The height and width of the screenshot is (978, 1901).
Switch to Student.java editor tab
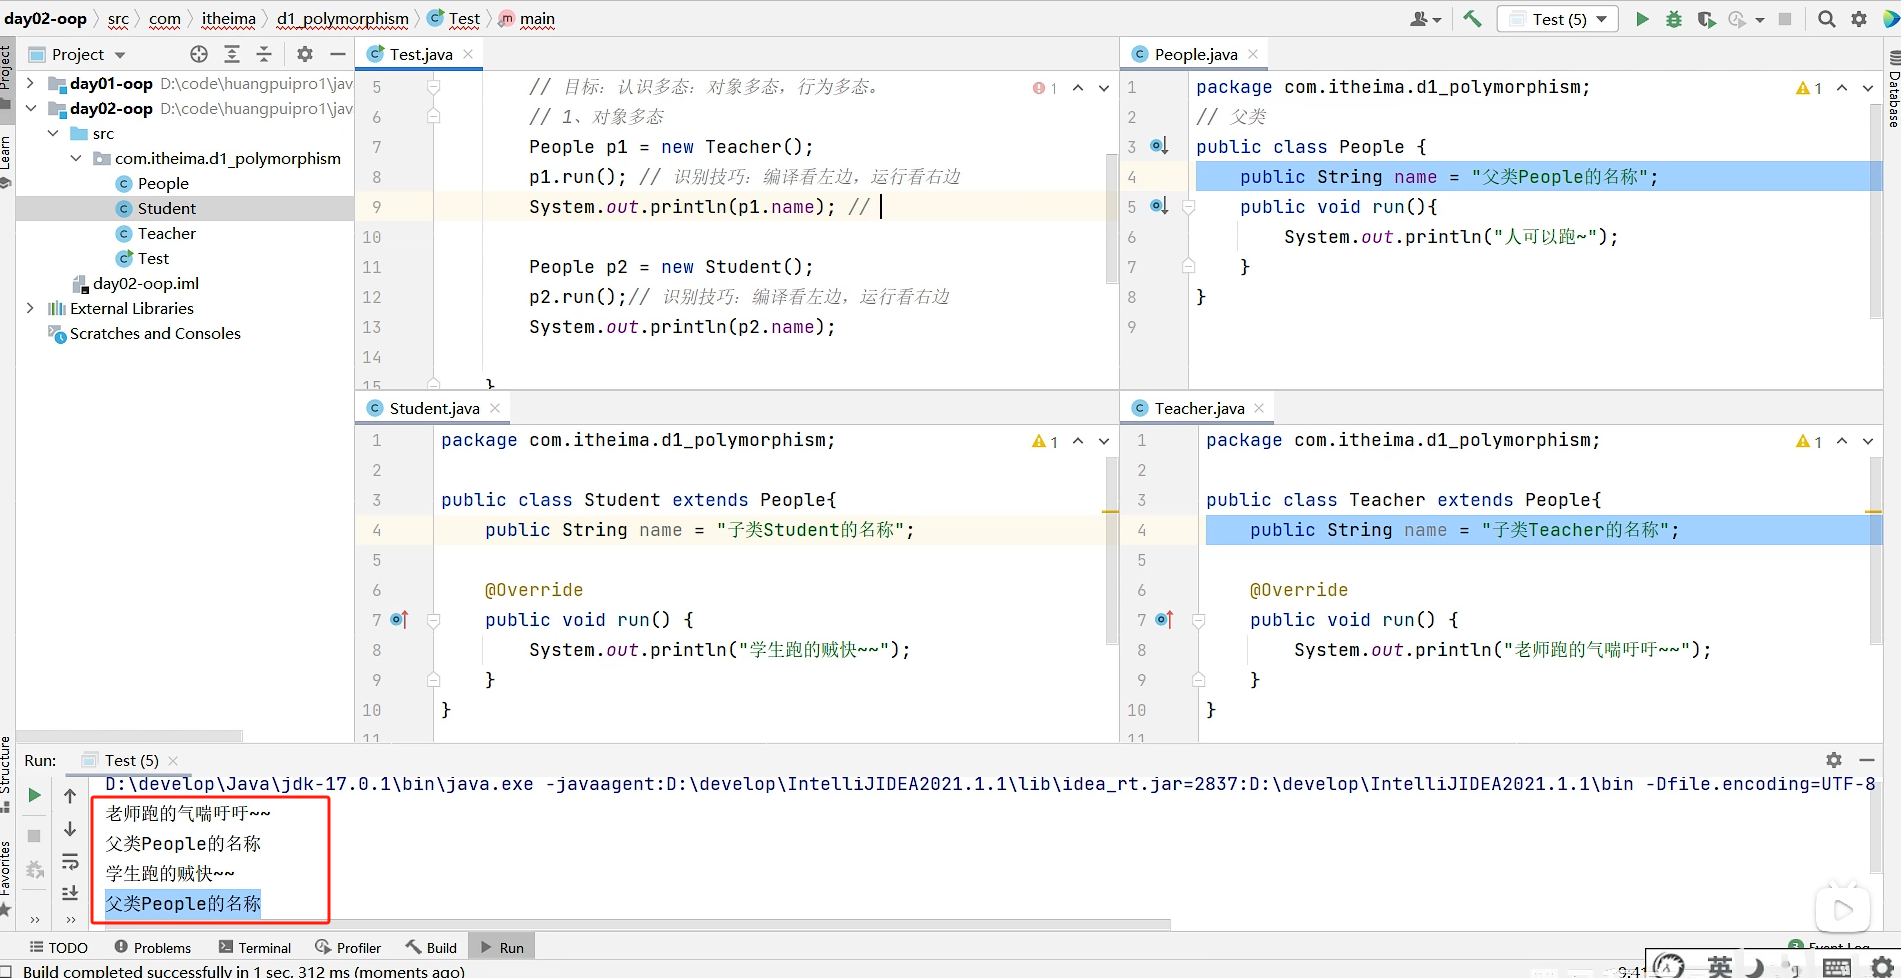[433, 408]
